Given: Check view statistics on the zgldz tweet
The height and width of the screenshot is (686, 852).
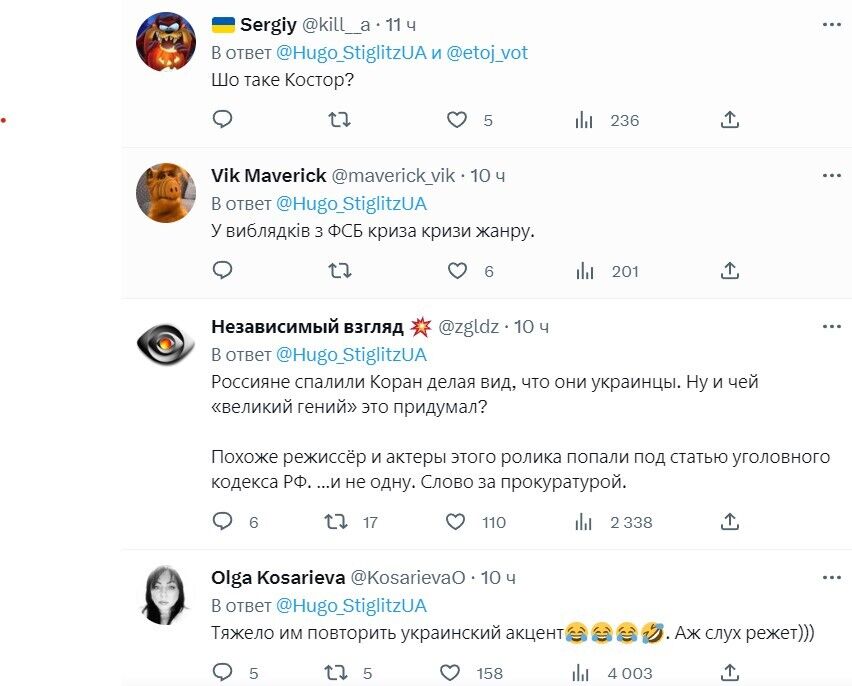Looking at the screenshot, I should pyautogui.click(x=582, y=522).
